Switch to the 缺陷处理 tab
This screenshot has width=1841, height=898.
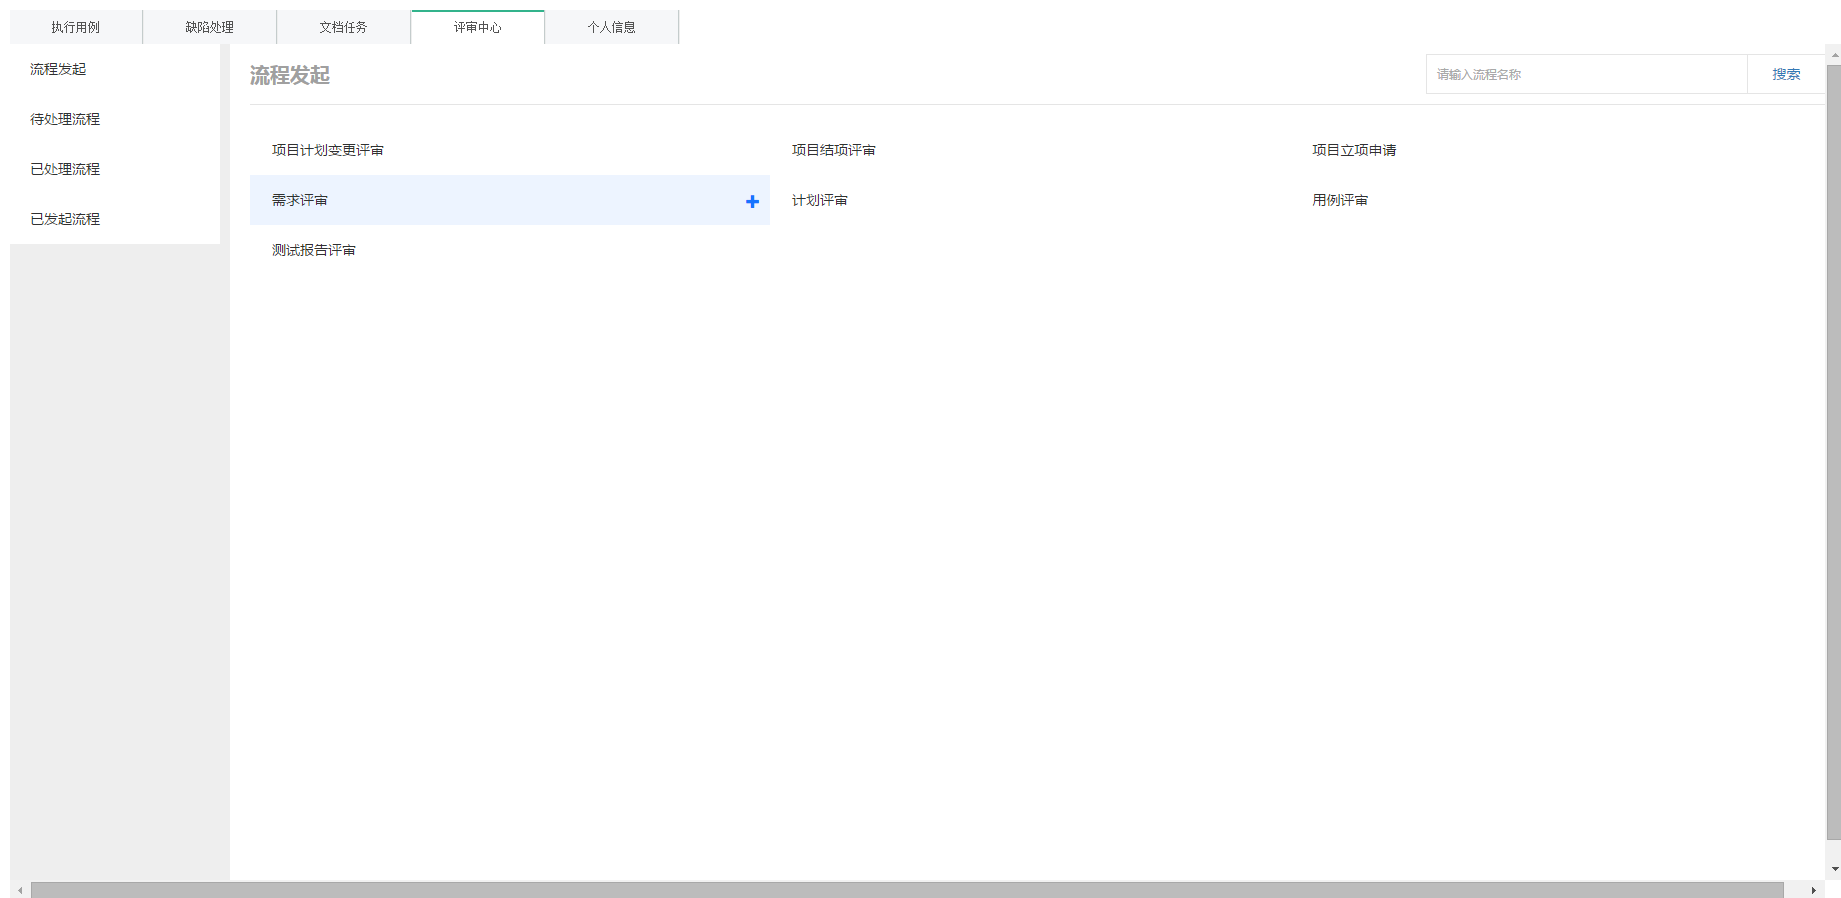(209, 28)
